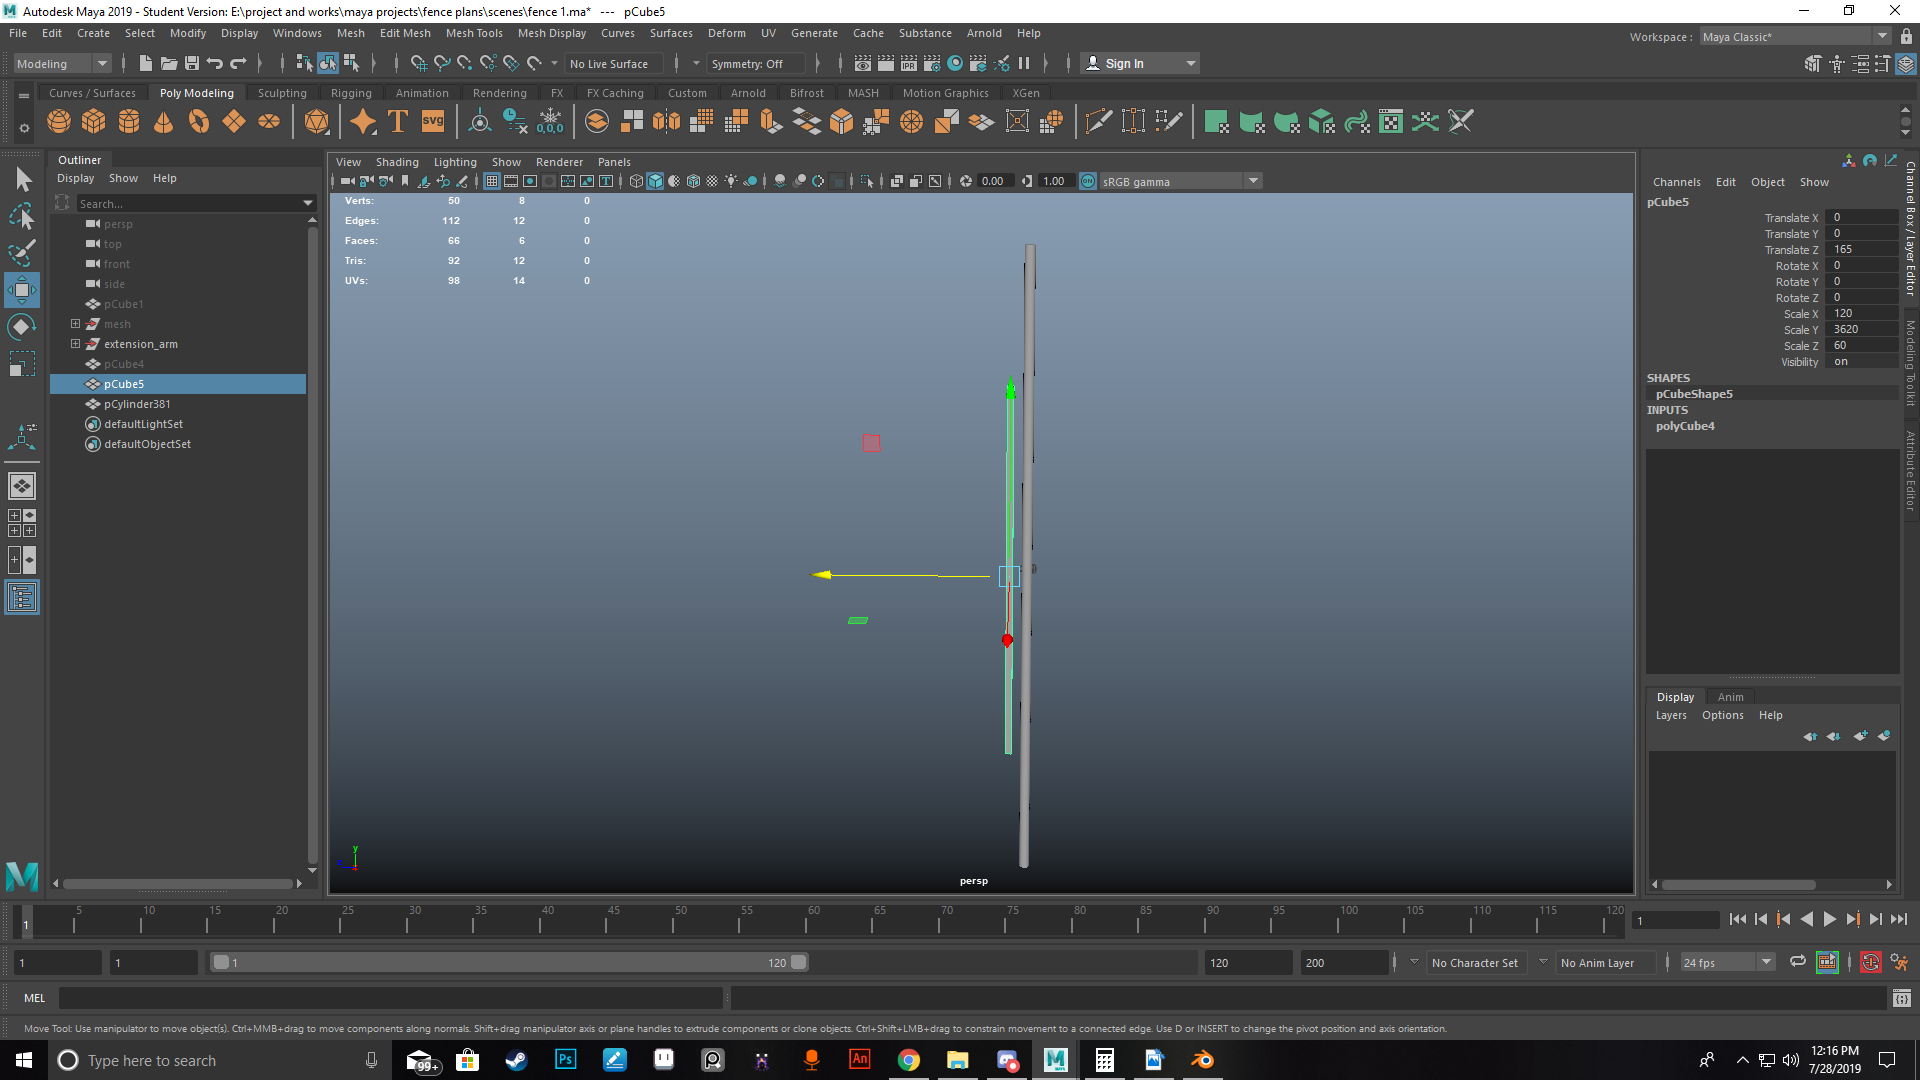Open the sRGB gamma view transform dropdown
The width and height of the screenshot is (1920, 1080).
pyautogui.click(x=1252, y=181)
